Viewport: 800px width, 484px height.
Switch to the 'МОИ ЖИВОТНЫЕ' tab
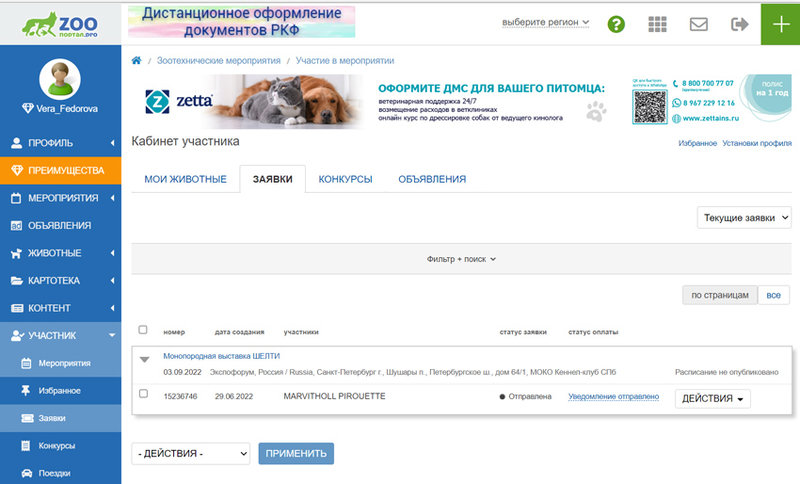185,179
